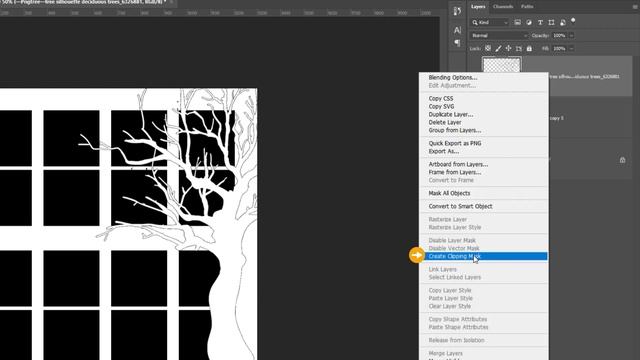
Task: Lock layer position
Action: pos(509,49)
